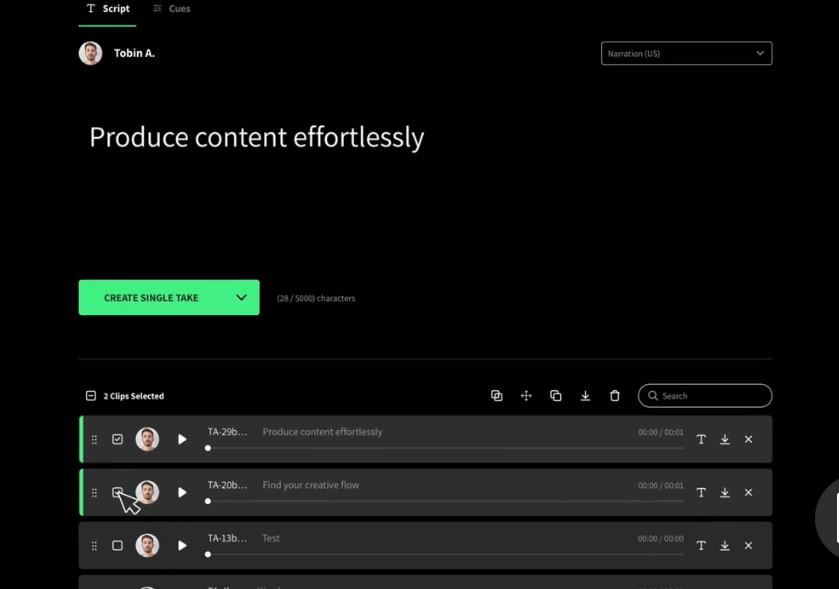Image resolution: width=839 pixels, height=589 pixels.
Task: Uncheck the Produce content effortlessly clip
Action: pos(117,439)
